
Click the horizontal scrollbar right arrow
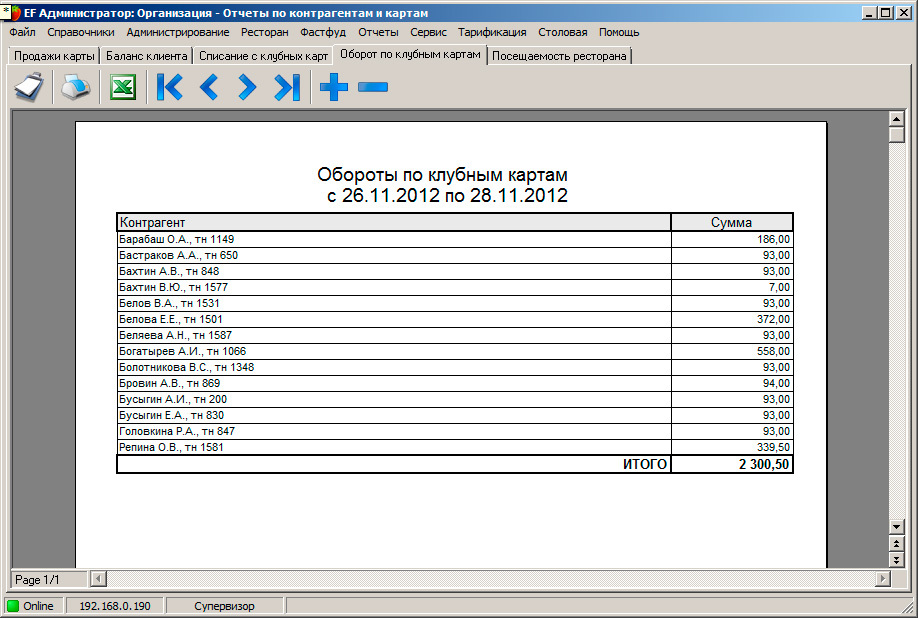pos(882,579)
